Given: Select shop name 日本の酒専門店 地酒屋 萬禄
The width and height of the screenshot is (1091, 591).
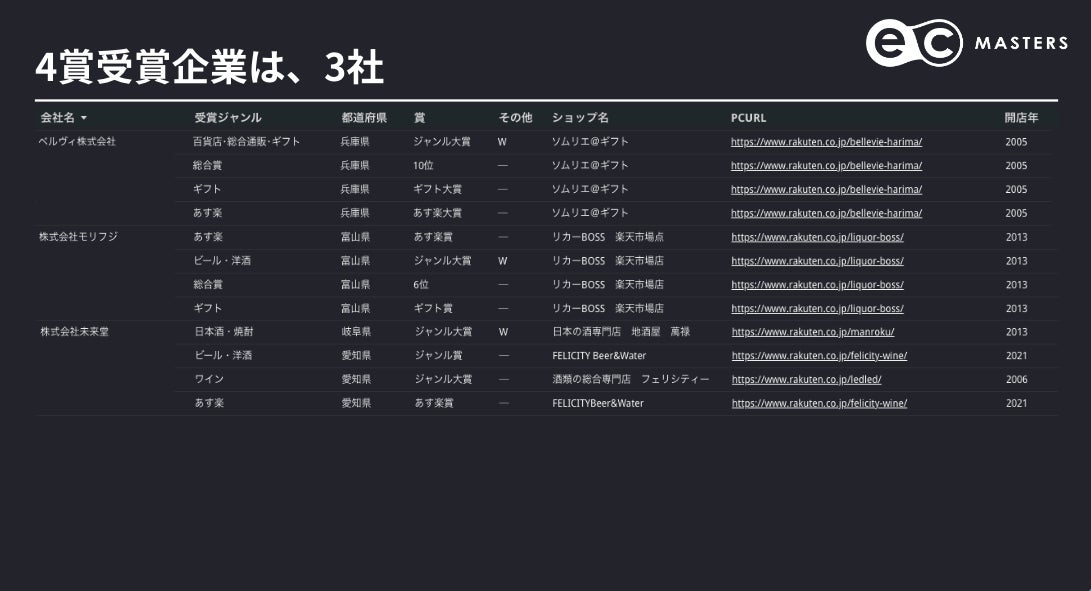Looking at the screenshot, I should click(x=621, y=332).
